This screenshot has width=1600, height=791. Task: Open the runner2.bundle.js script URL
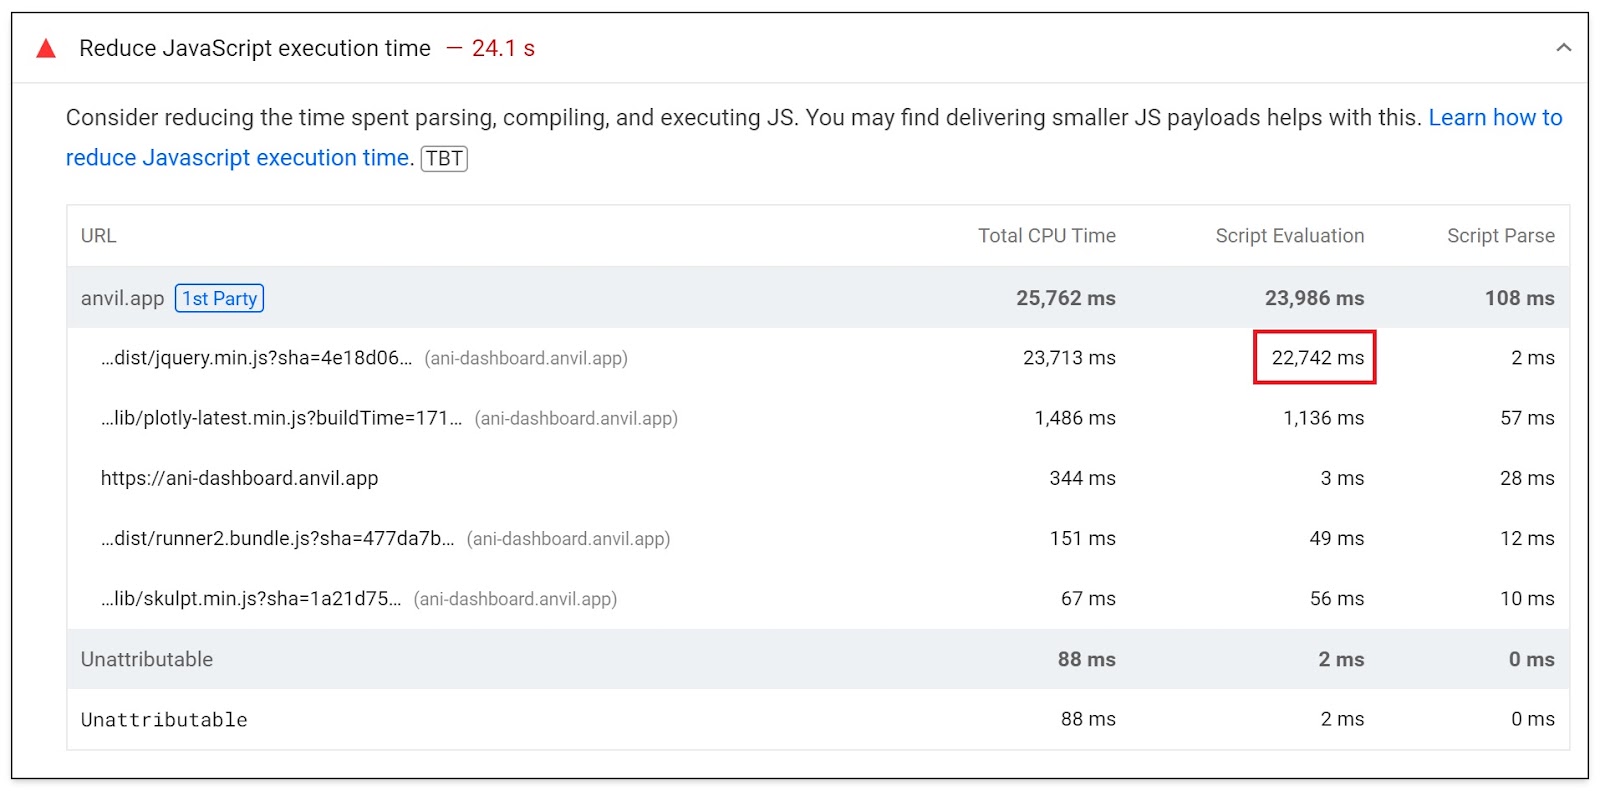[x=277, y=538]
